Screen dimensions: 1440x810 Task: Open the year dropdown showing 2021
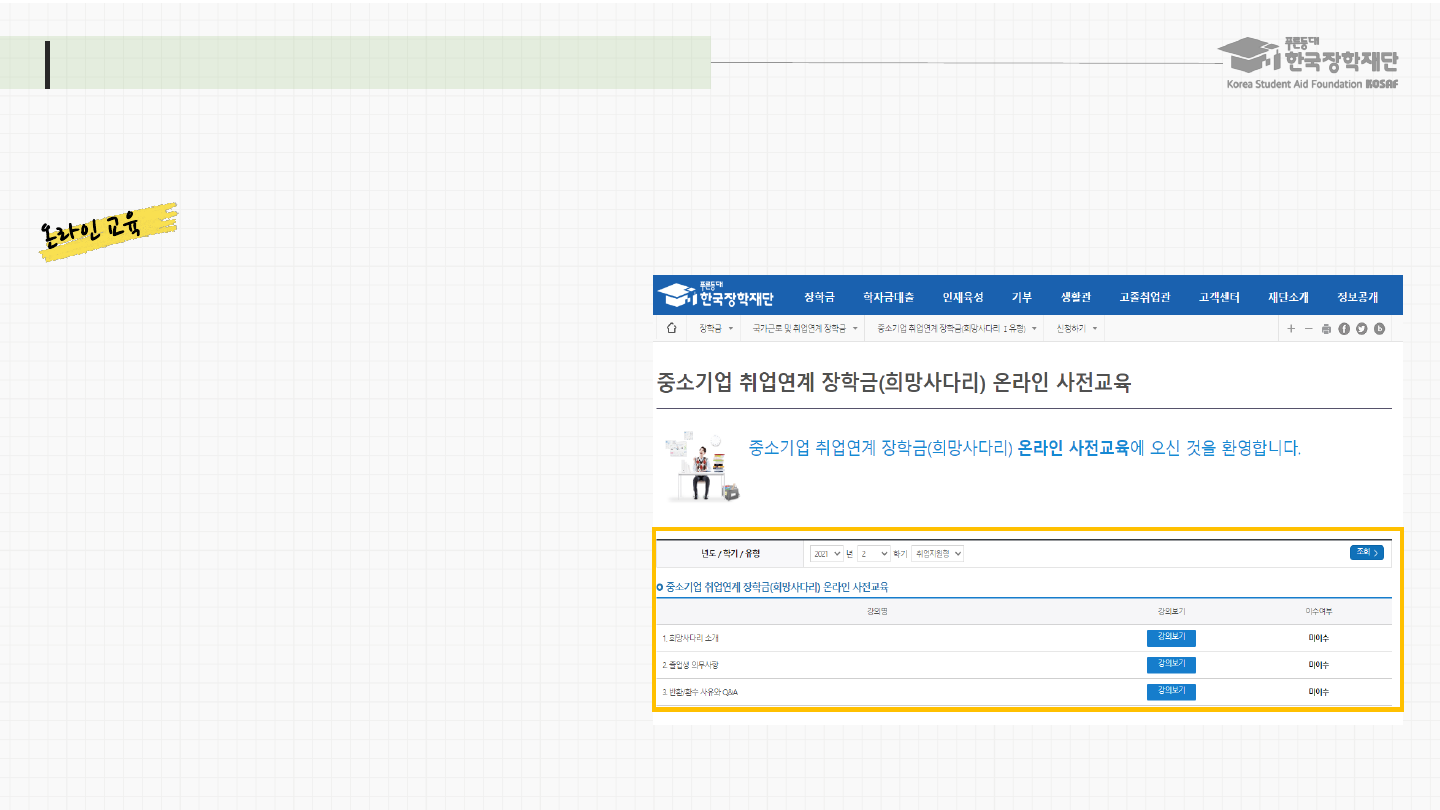tap(826, 553)
